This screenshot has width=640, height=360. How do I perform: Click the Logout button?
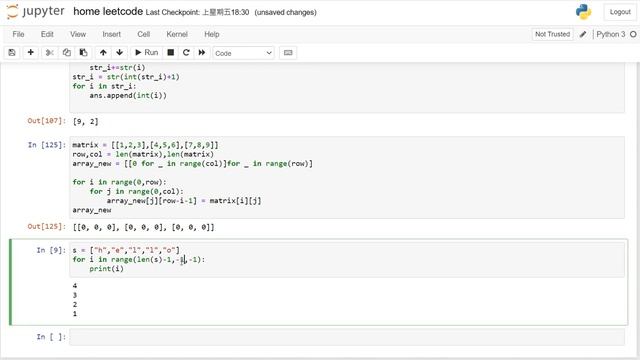620,12
